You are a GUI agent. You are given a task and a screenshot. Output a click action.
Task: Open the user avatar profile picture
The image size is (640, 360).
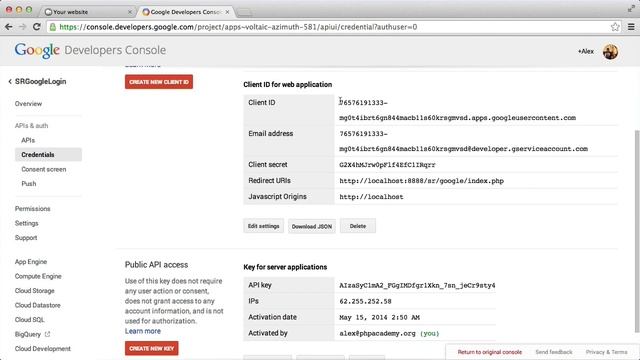610,51
